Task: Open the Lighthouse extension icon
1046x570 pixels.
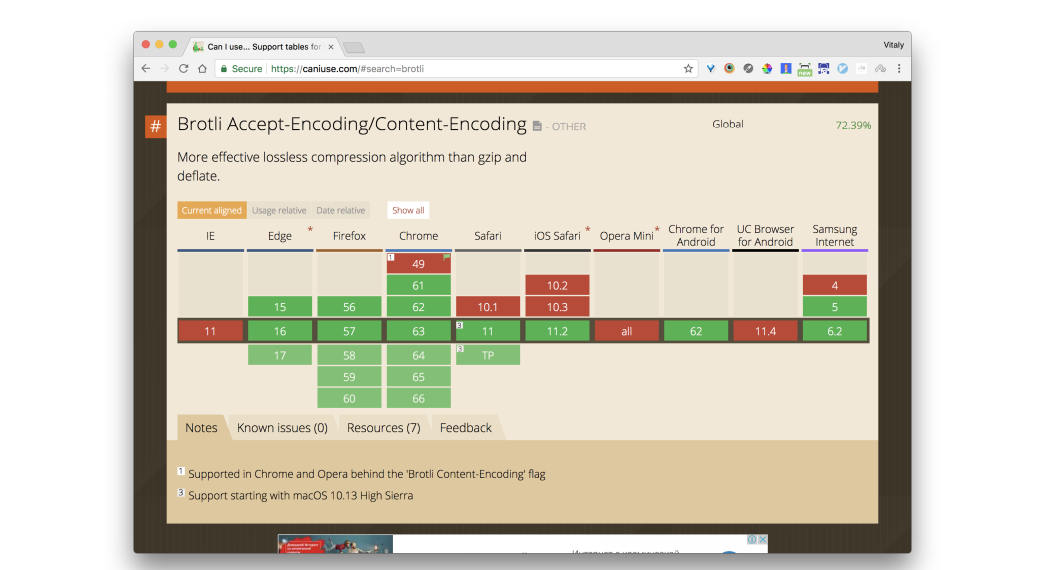Action: (786, 69)
